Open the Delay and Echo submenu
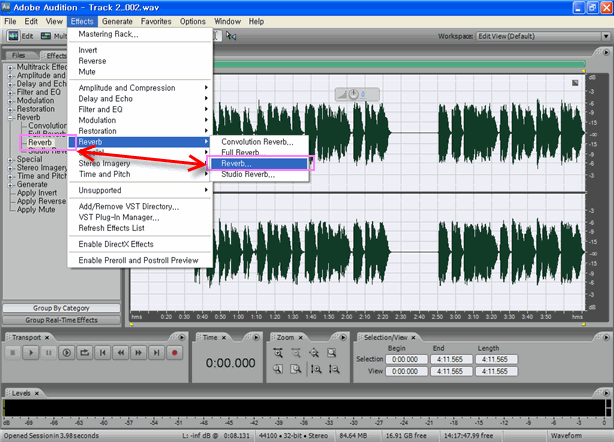 click(x=140, y=99)
